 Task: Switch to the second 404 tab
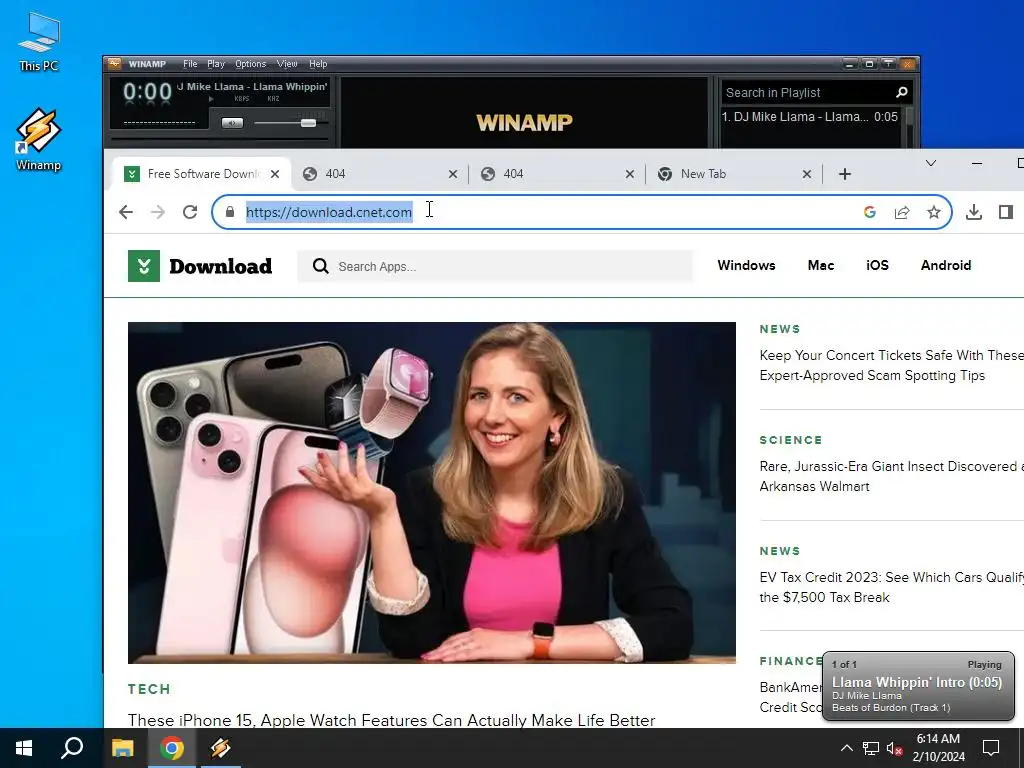(556, 174)
